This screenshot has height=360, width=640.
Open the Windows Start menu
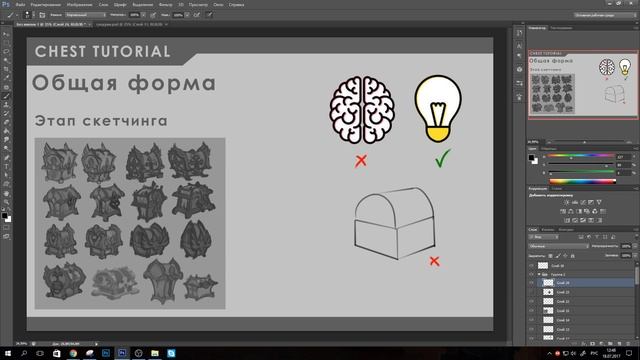[8, 353]
